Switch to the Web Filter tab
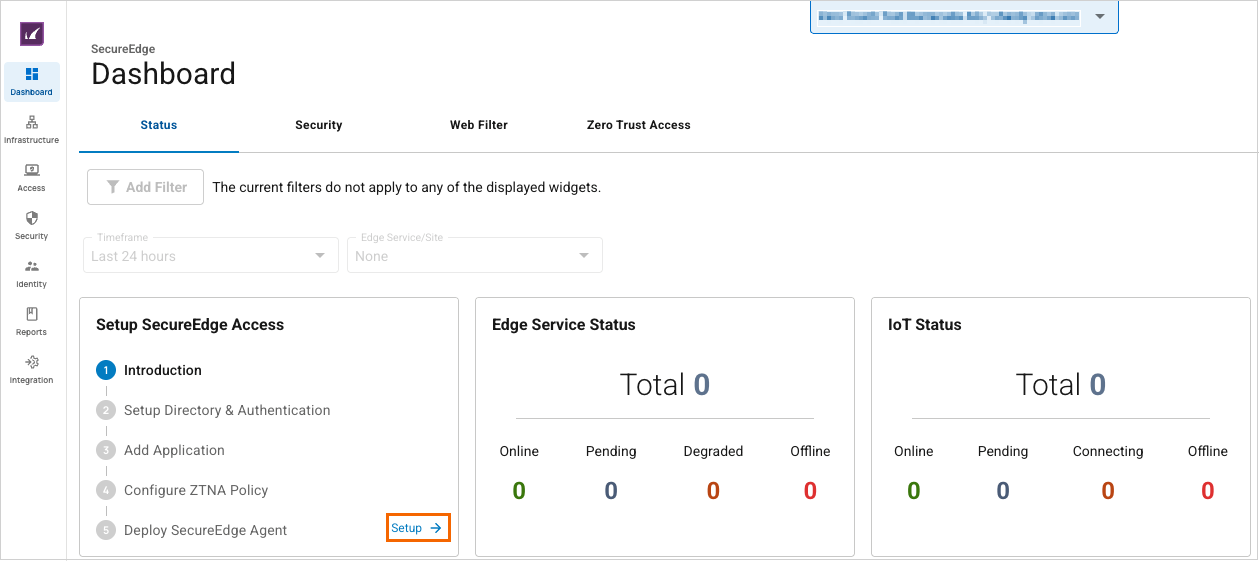 click(478, 125)
